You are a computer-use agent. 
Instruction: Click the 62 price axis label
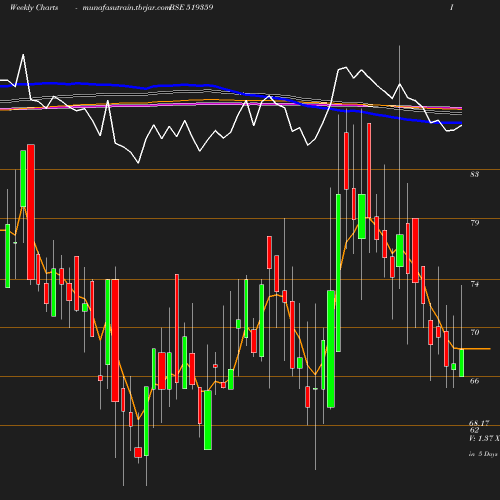click(x=474, y=430)
